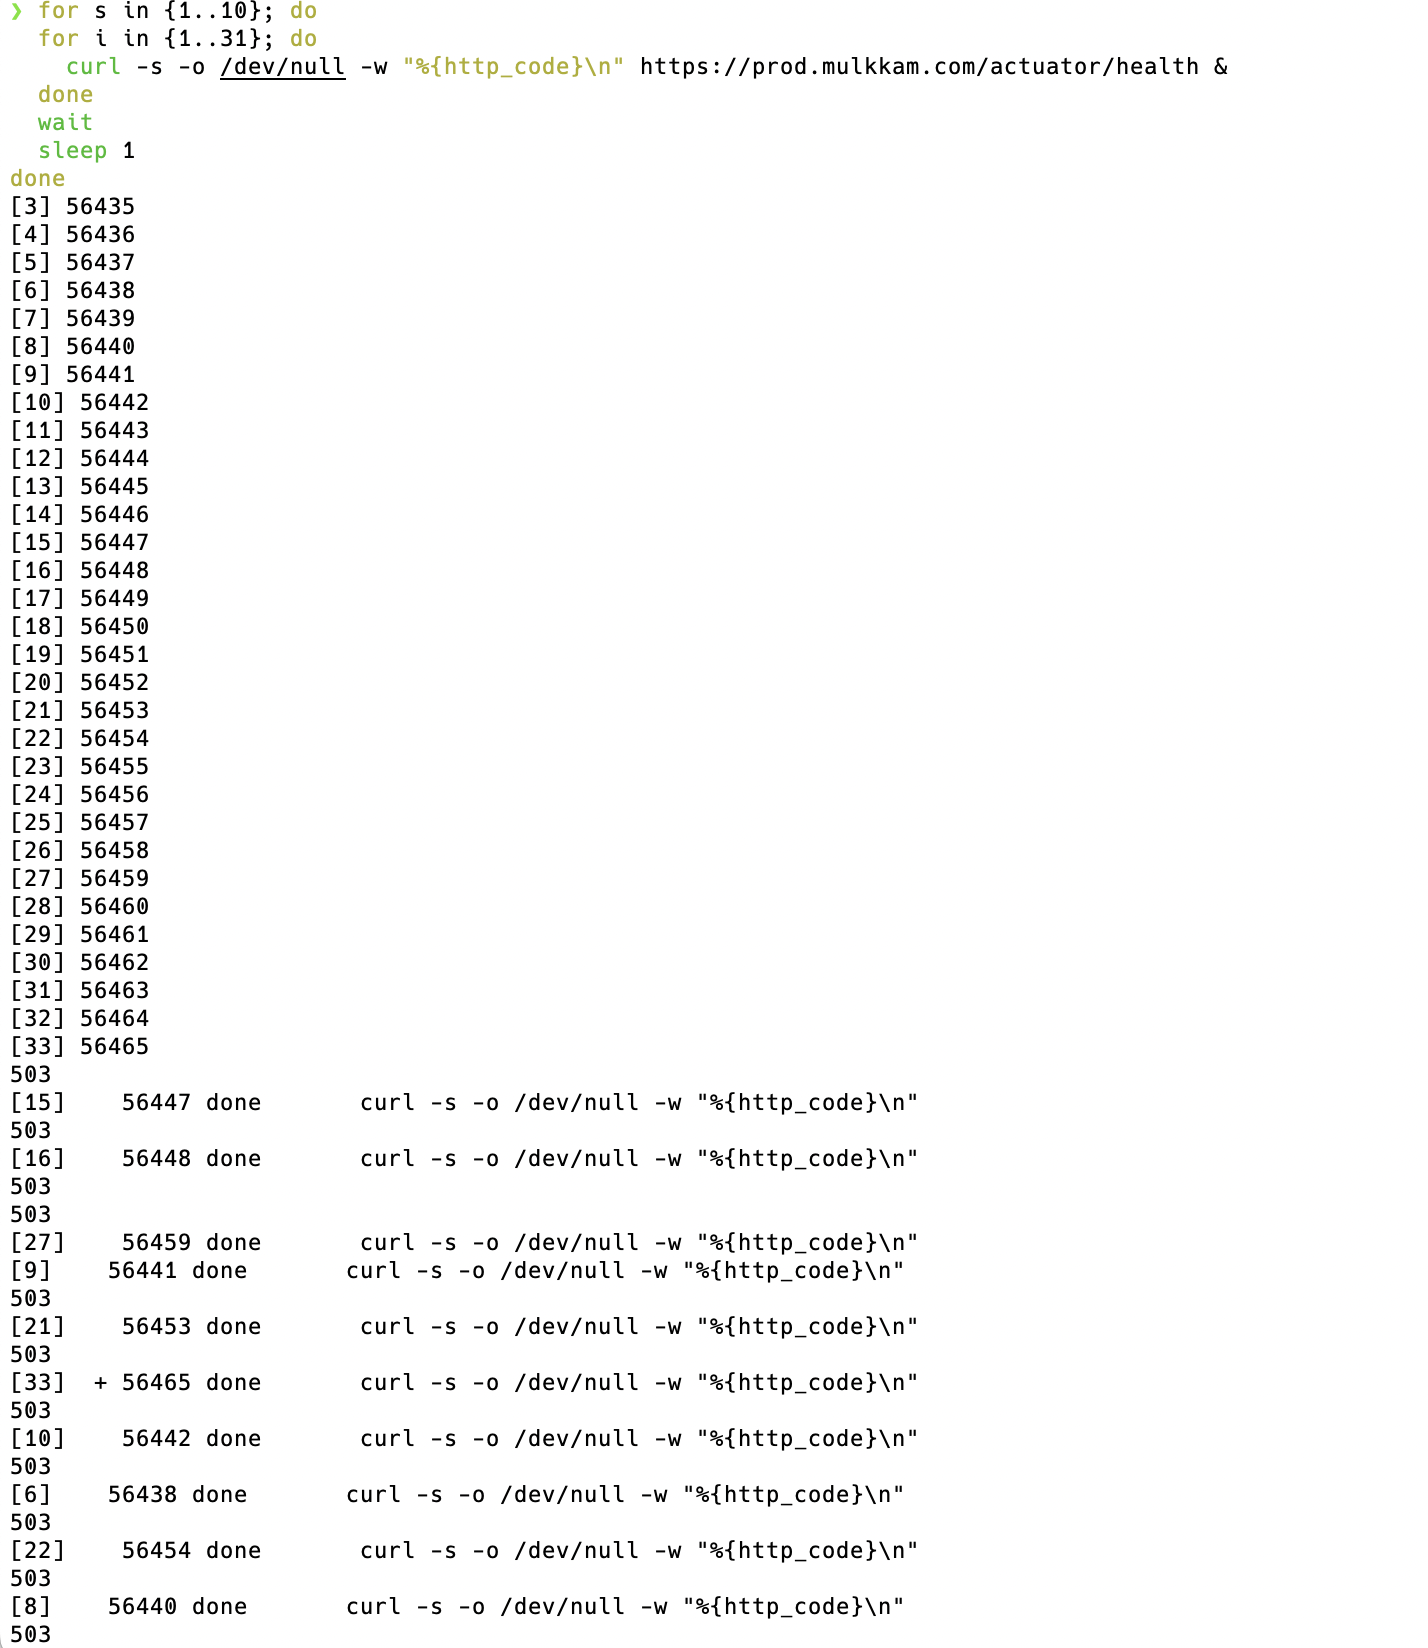Click the '[29] 56461' job line
Screen dimensions: 1428x1648
coord(79,934)
